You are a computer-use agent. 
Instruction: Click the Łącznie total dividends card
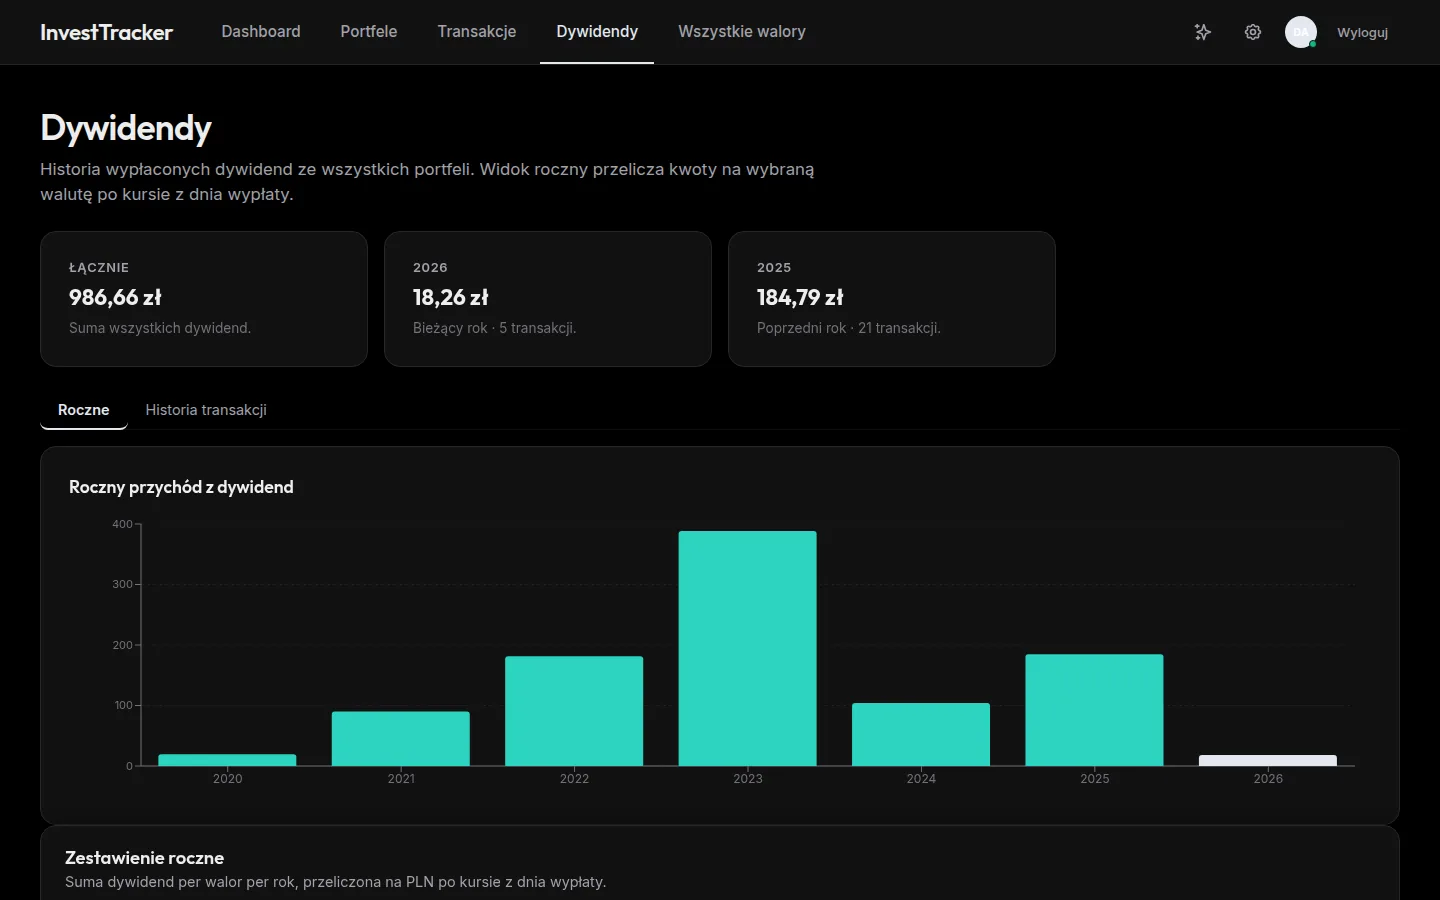coord(204,299)
